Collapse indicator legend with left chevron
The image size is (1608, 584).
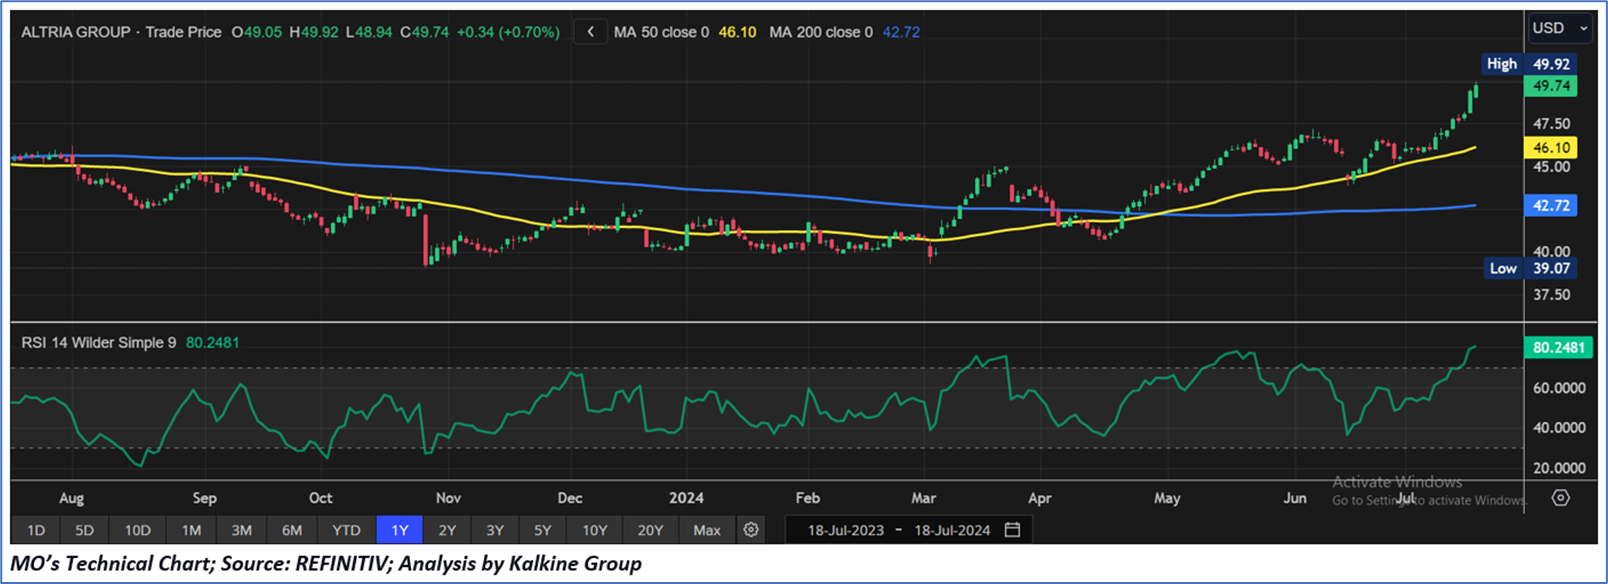pos(590,32)
